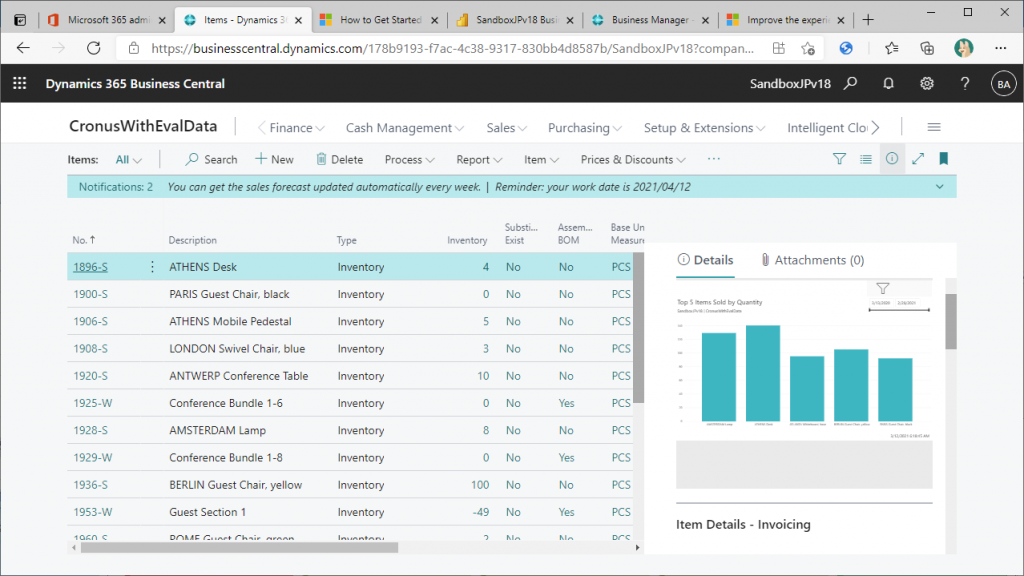The height and width of the screenshot is (576, 1024).
Task: Click the Search button in Items toolbar
Action: click(x=211, y=159)
